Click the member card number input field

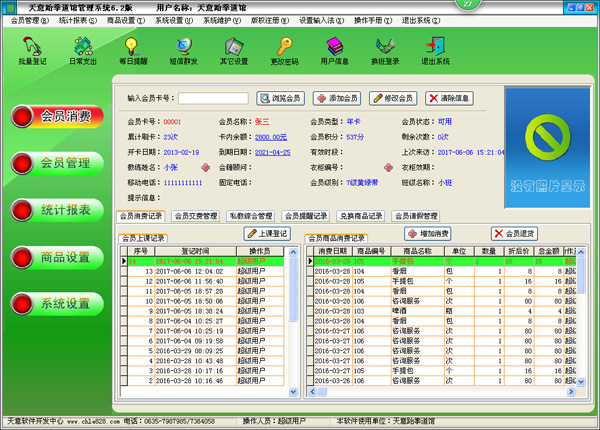(x=215, y=98)
